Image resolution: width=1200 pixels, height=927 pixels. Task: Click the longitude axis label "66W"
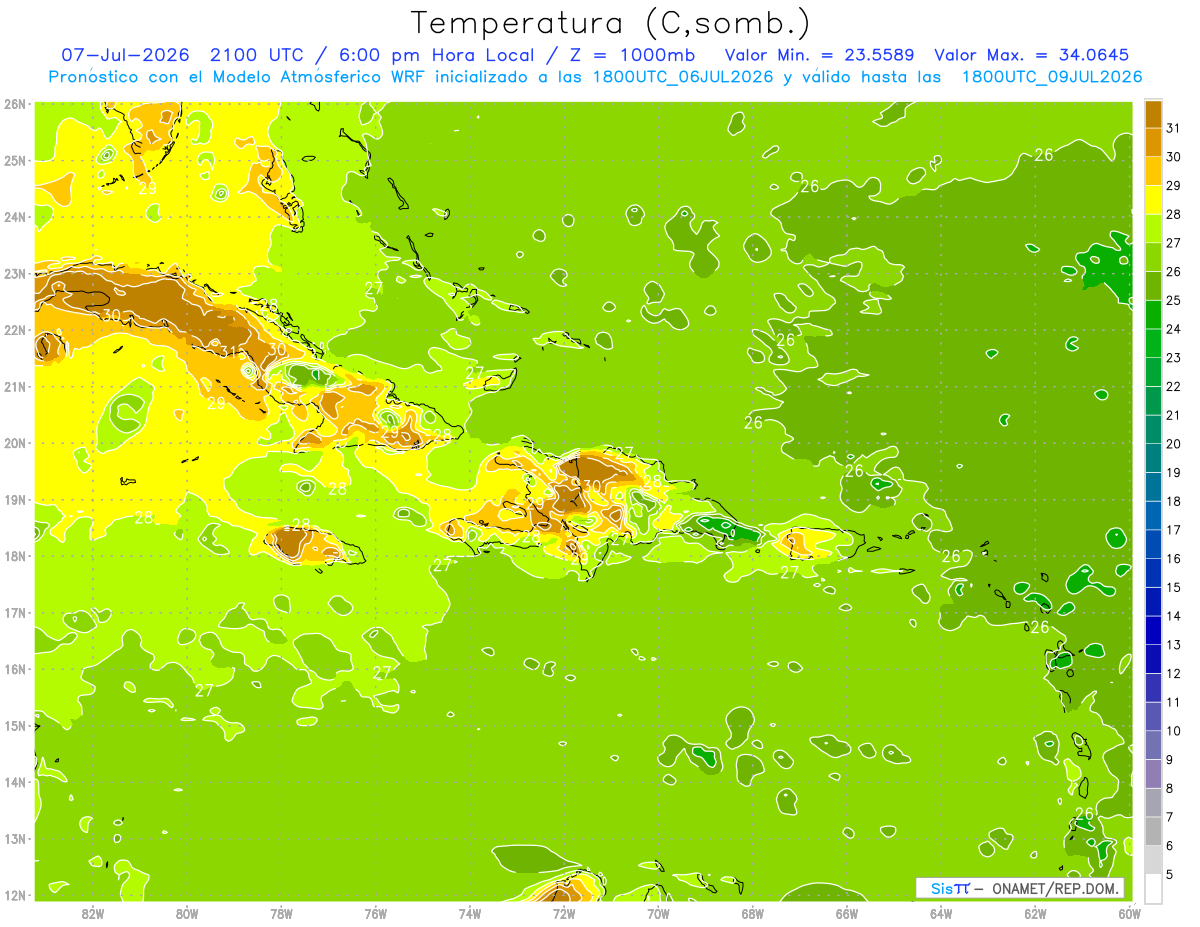[847, 912]
